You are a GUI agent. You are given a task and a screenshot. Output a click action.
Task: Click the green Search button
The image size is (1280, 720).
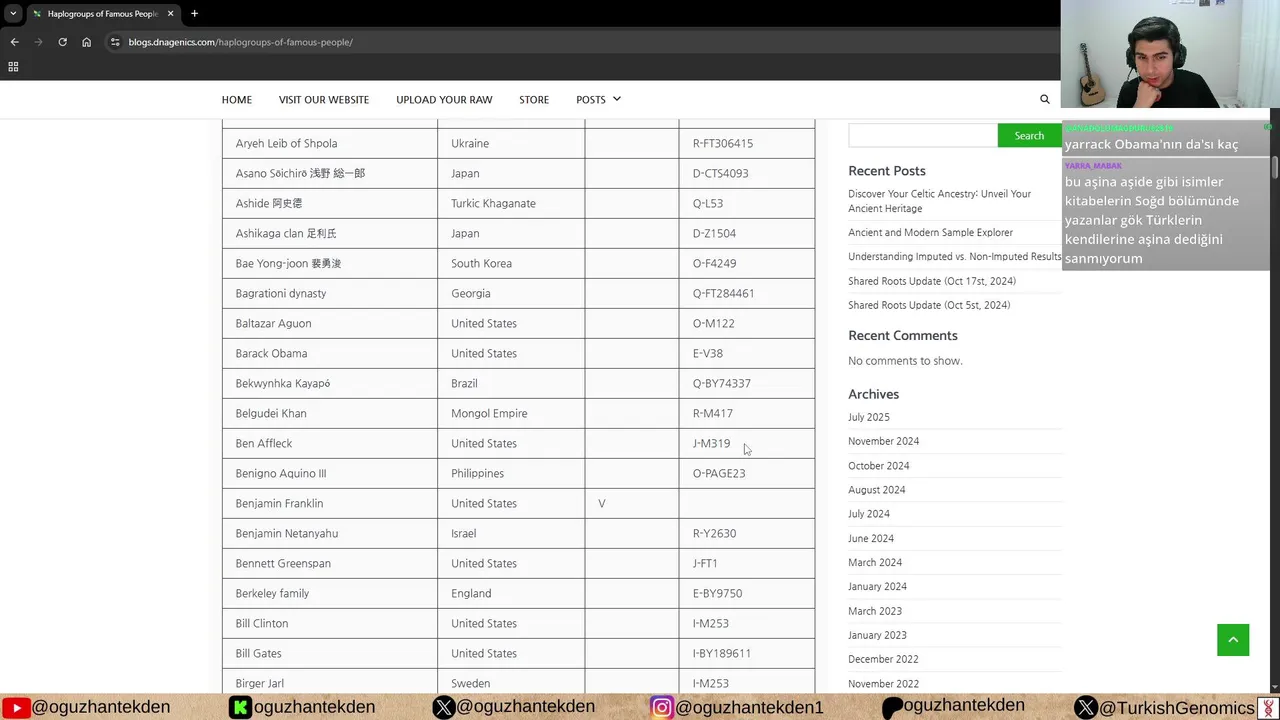[x=1029, y=136]
